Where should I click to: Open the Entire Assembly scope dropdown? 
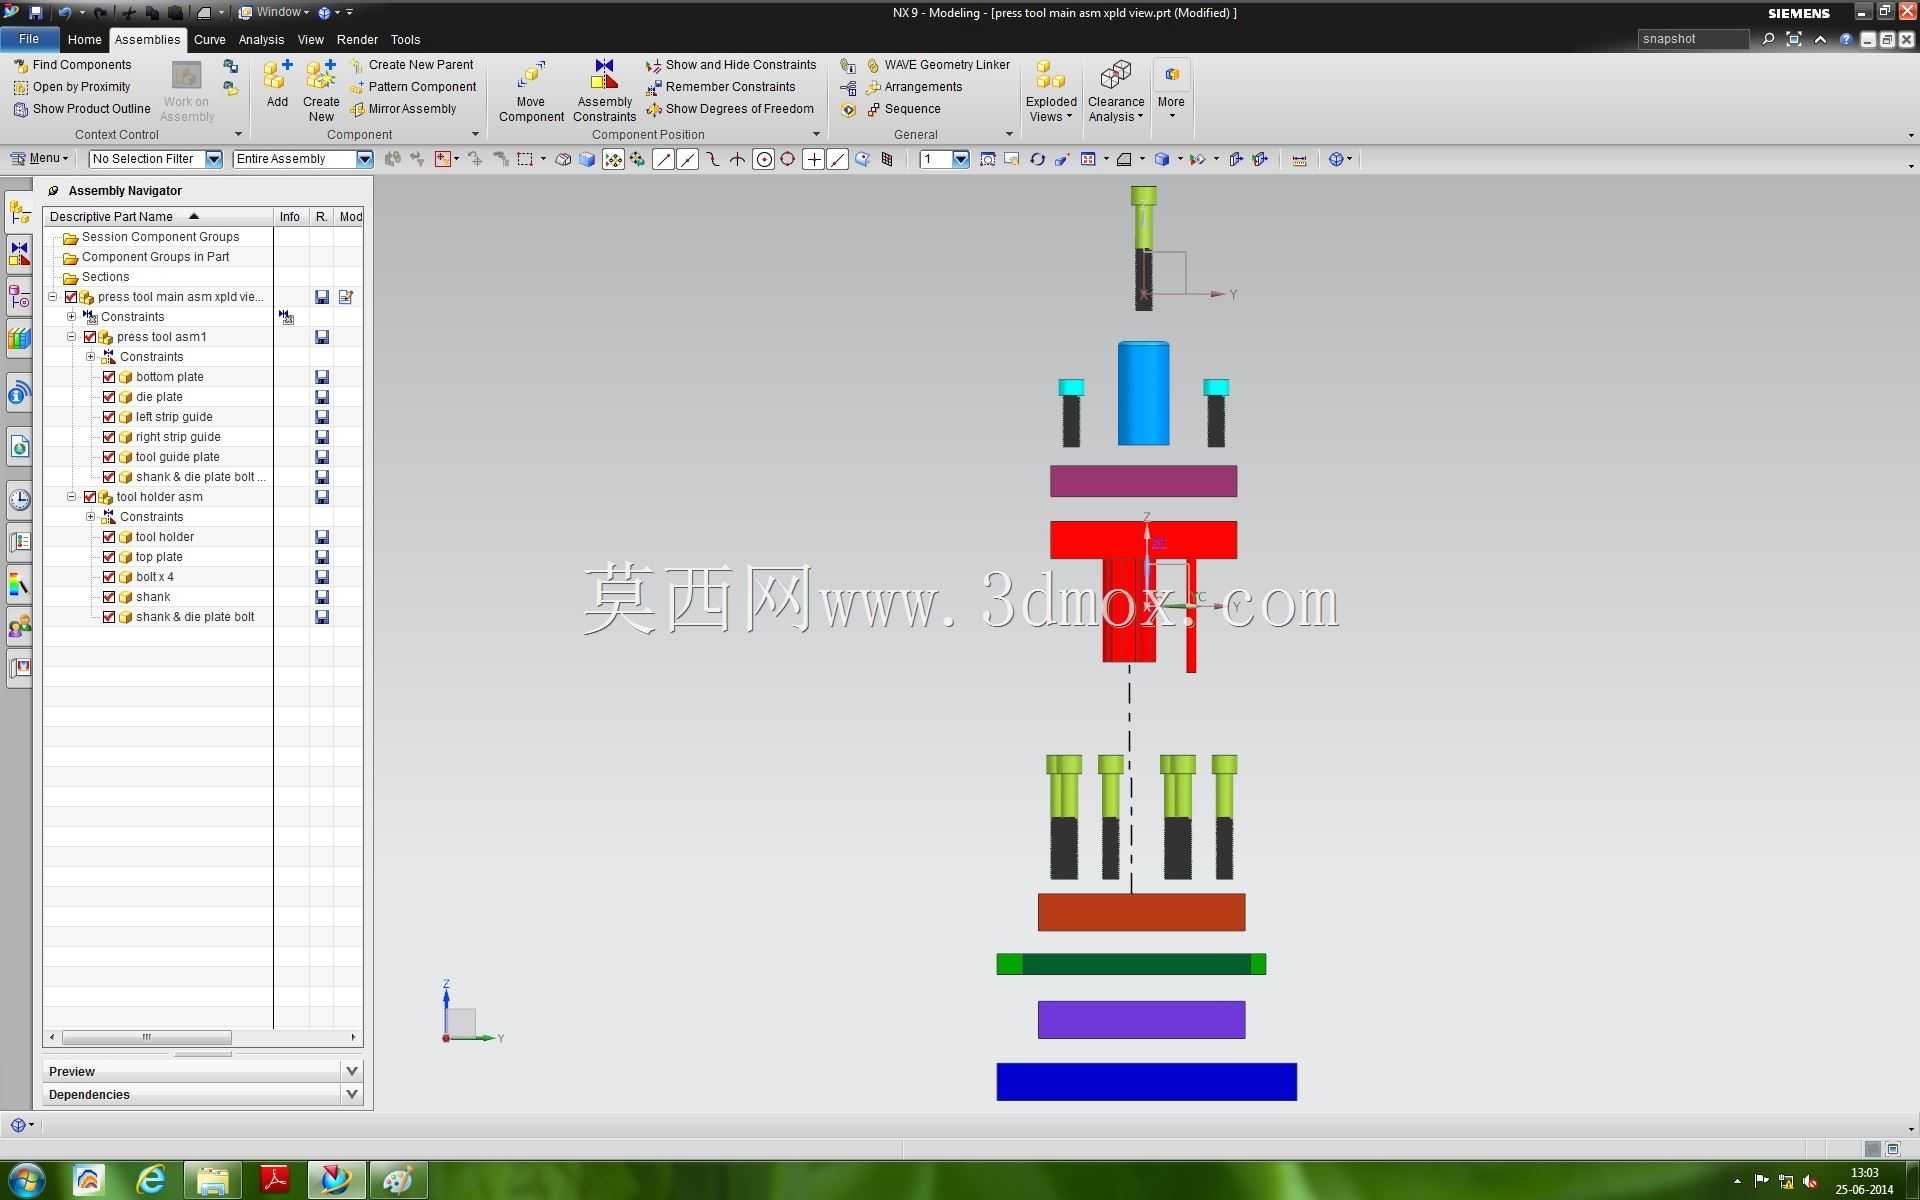[364, 159]
